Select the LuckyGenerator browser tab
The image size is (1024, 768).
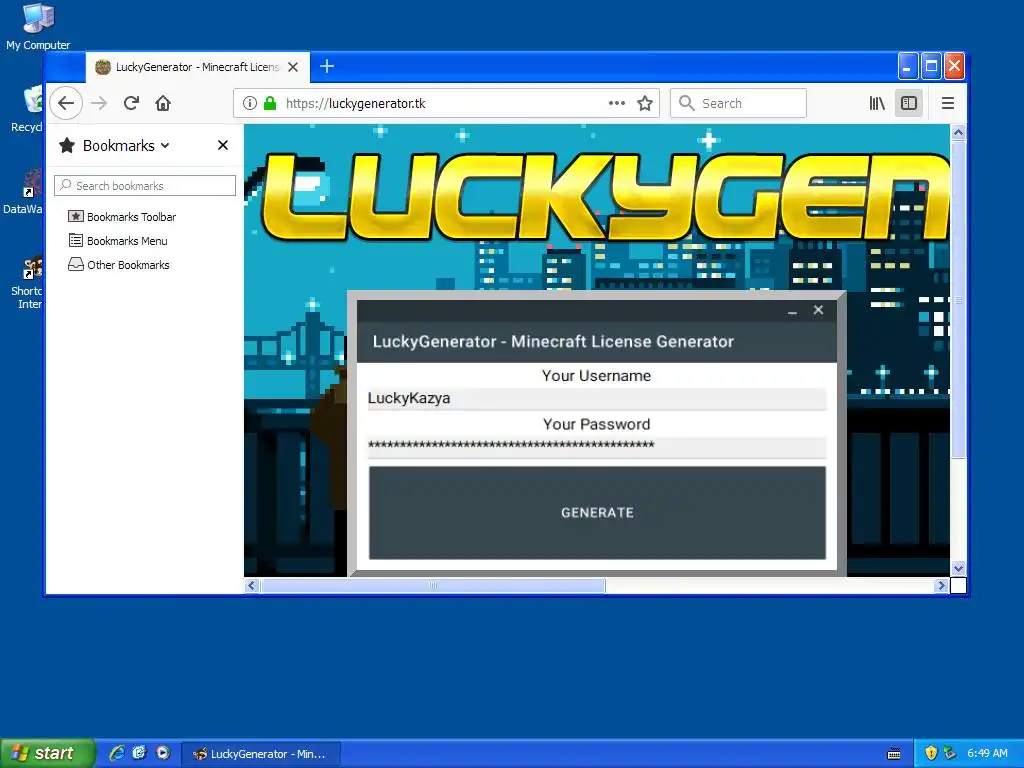[x=197, y=67]
